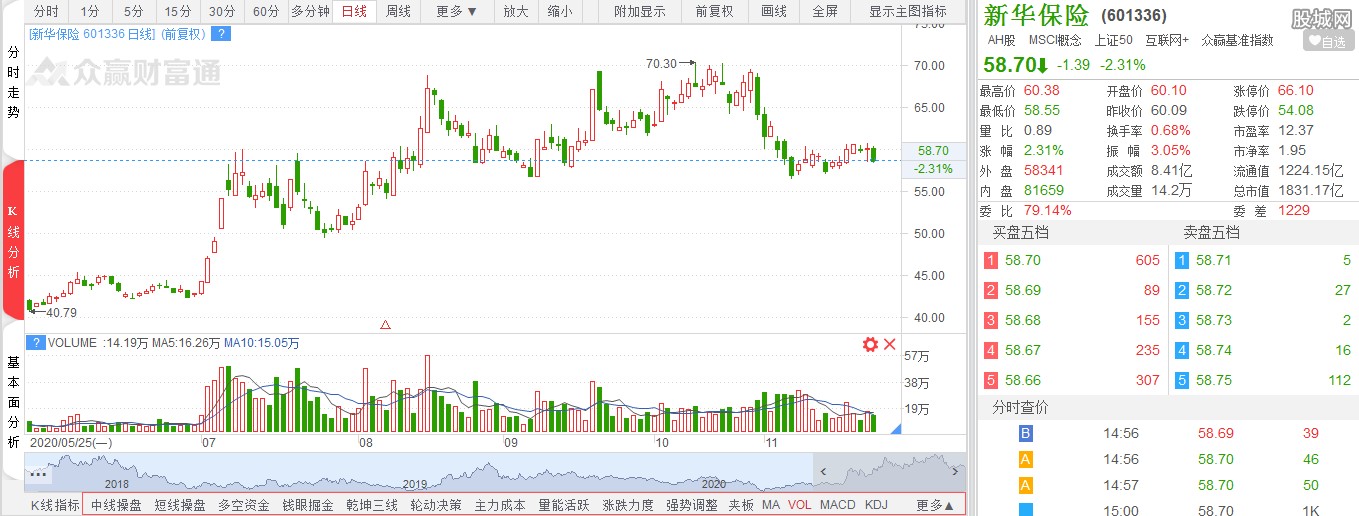The width and height of the screenshot is (1359, 516).
Task: Click the red triangle event marker
Action: pyautogui.click(x=386, y=325)
